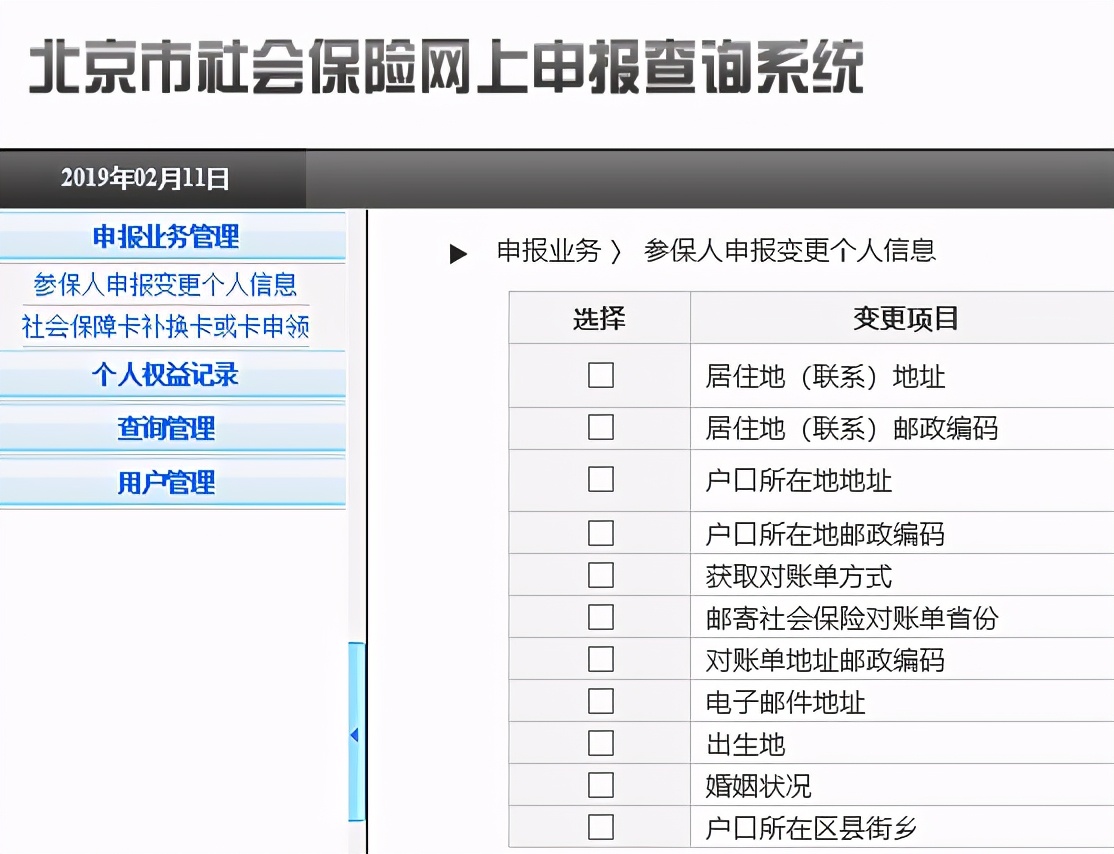点击「参保人申报变更个人信息」链接
This screenshot has width=1114, height=854.
coord(166,286)
